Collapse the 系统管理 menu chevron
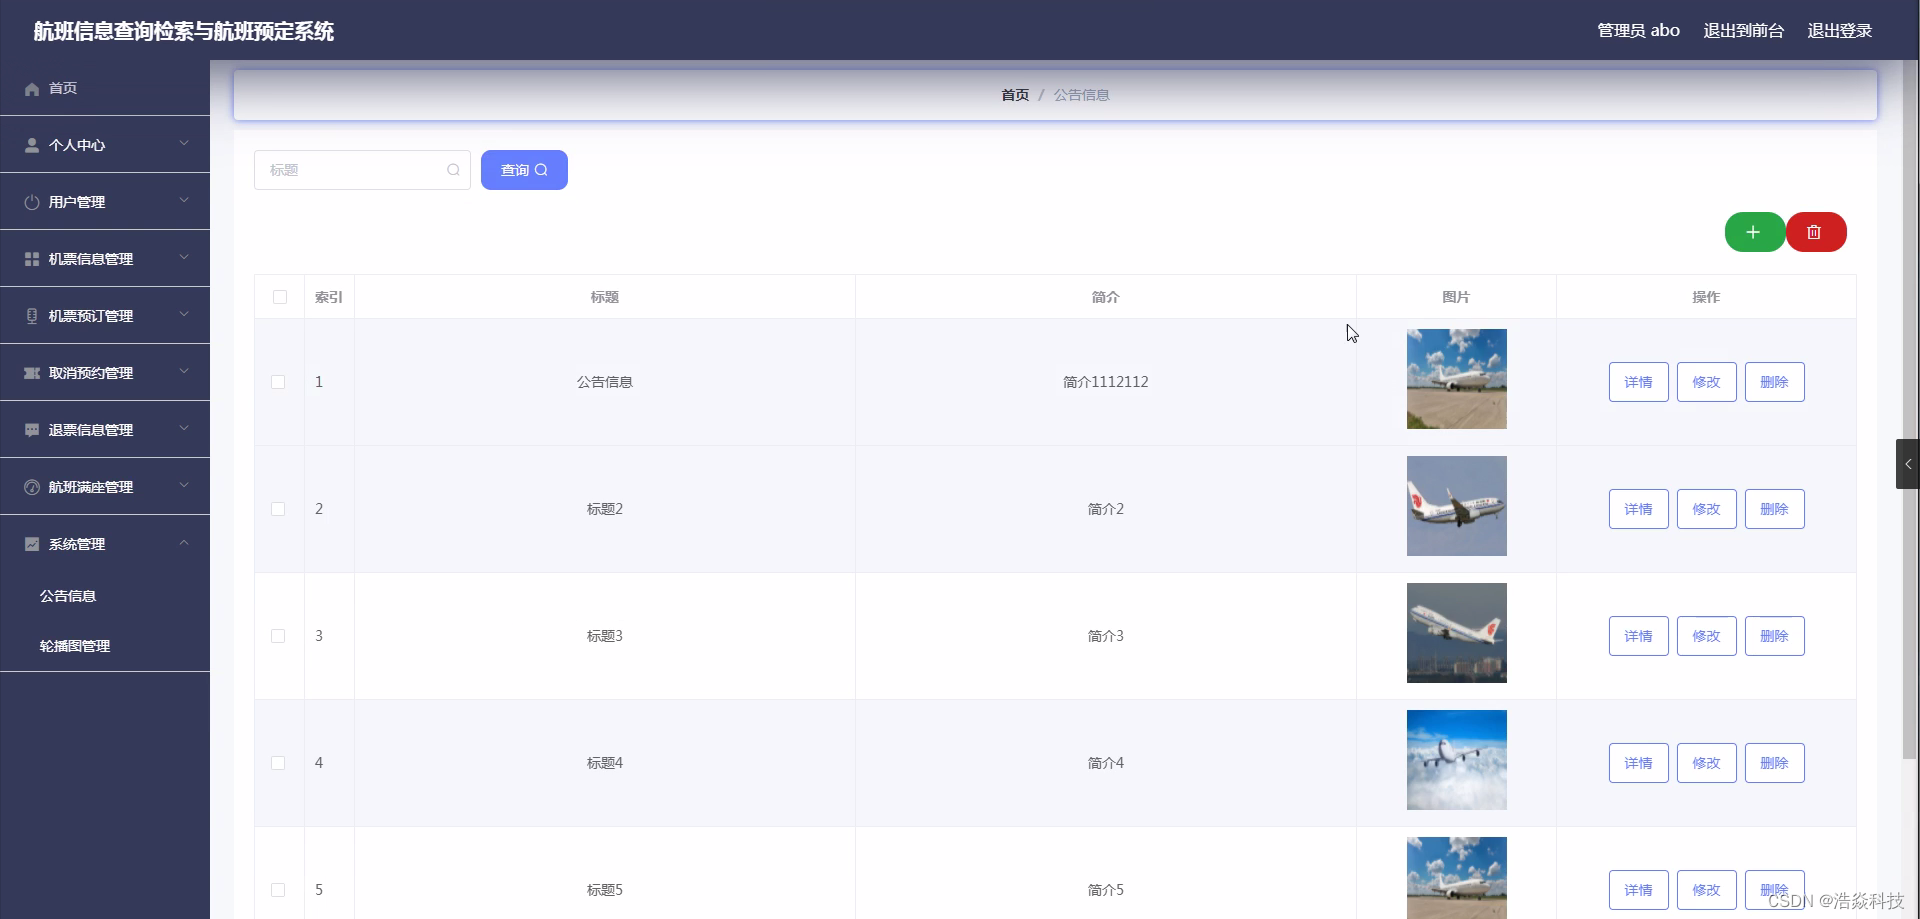Image resolution: width=1920 pixels, height=919 pixels. (x=184, y=543)
